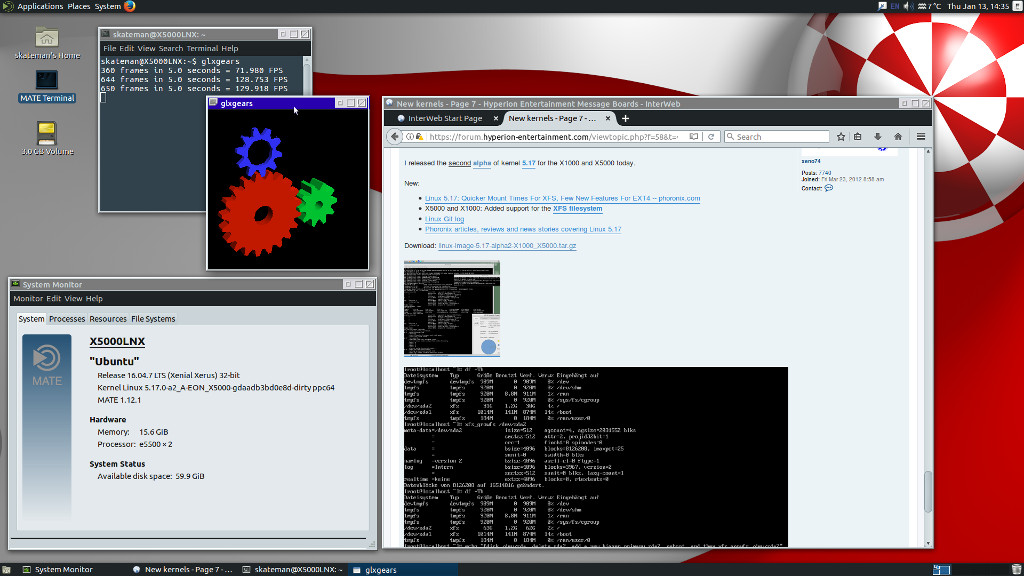The width and height of the screenshot is (1024, 576).
Task: Click the glxgears window title bar icon
Action: point(213,103)
